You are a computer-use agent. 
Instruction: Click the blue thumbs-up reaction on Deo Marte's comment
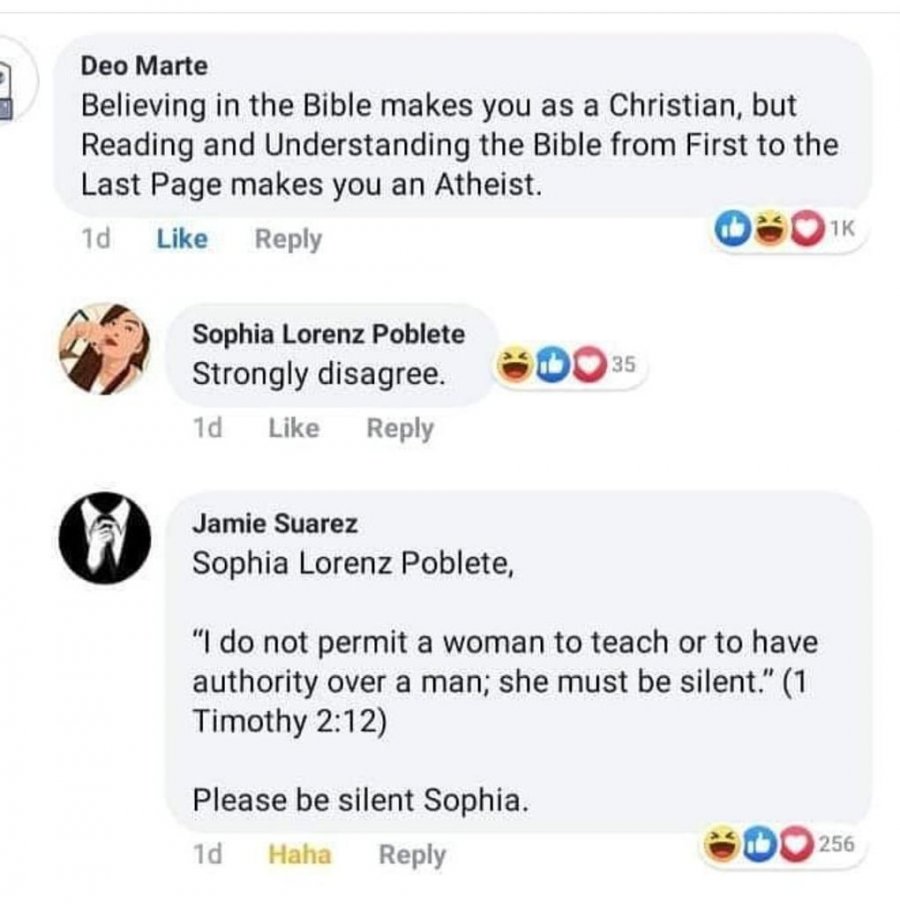click(733, 229)
